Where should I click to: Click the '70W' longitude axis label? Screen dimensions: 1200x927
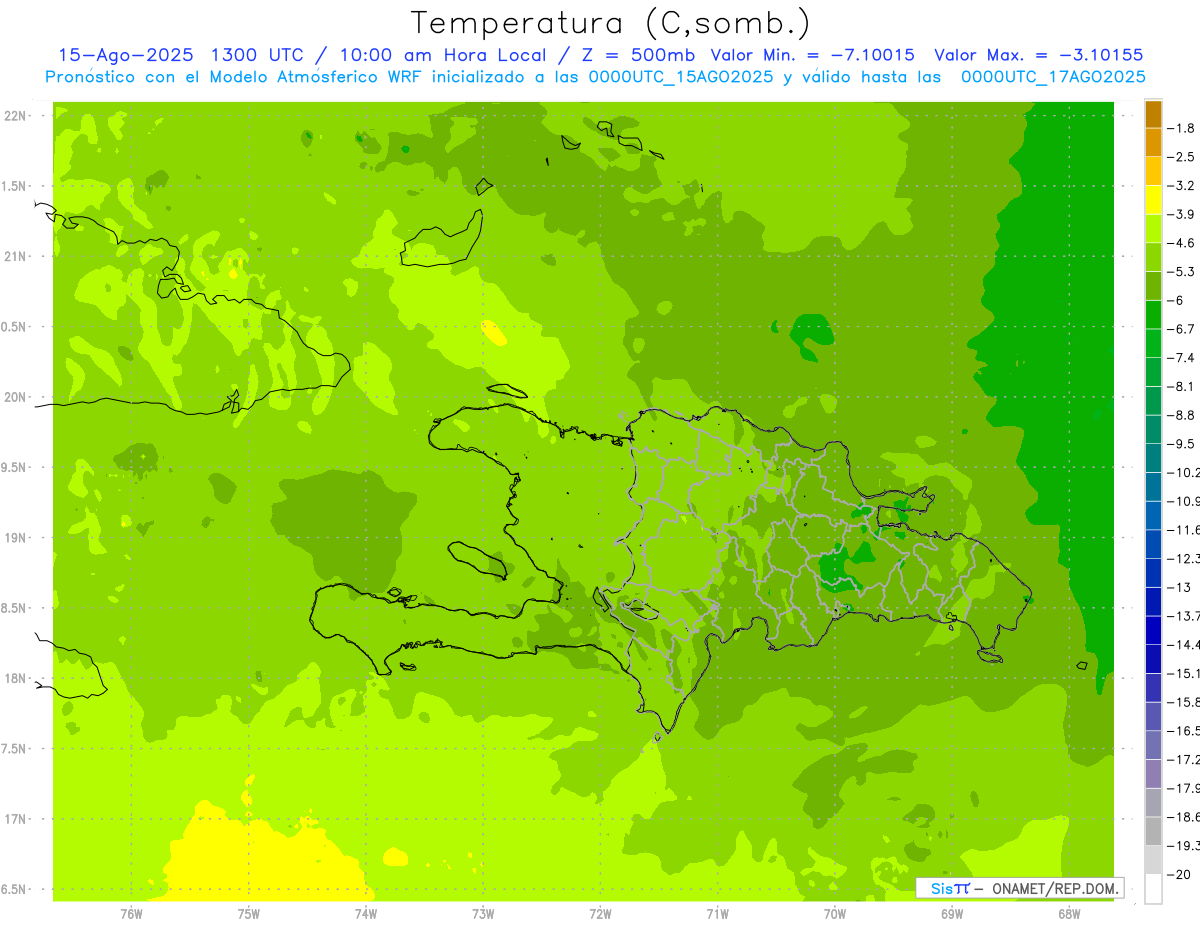pyautogui.click(x=834, y=914)
